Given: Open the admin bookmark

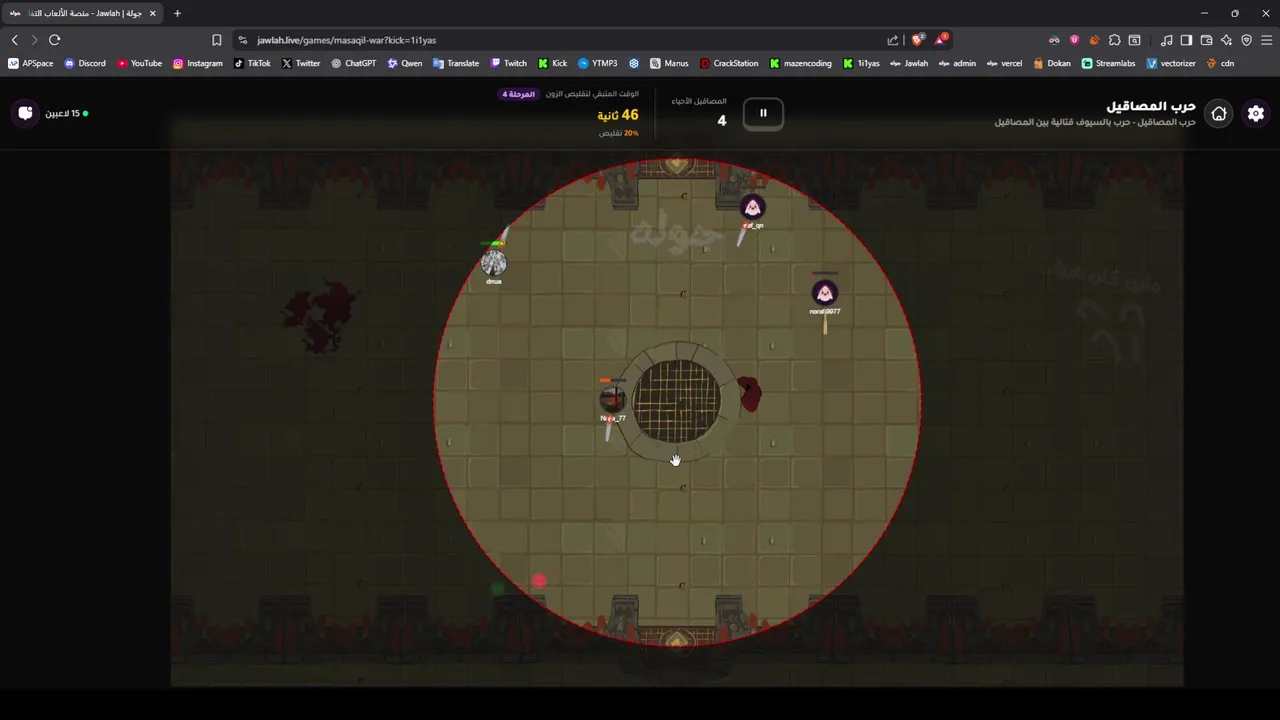Looking at the screenshot, I should click(x=956, y=63).
